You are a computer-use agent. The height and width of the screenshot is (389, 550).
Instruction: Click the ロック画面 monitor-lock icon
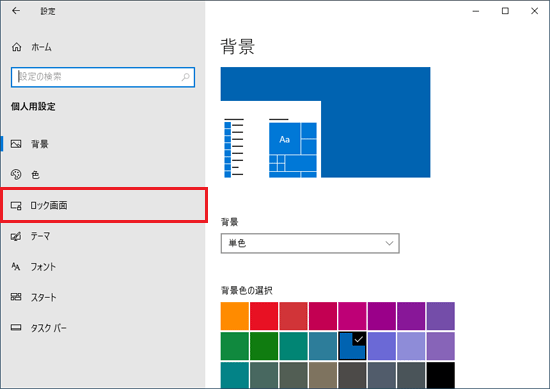click(16, 206)
